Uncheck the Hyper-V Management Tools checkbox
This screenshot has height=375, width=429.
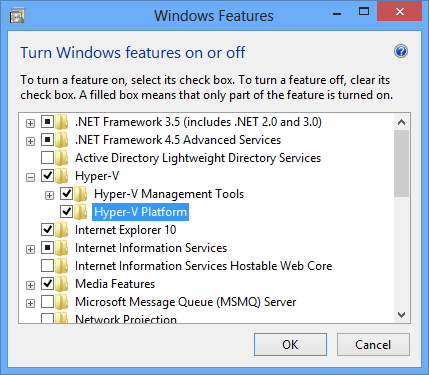(x=66, y=194)
